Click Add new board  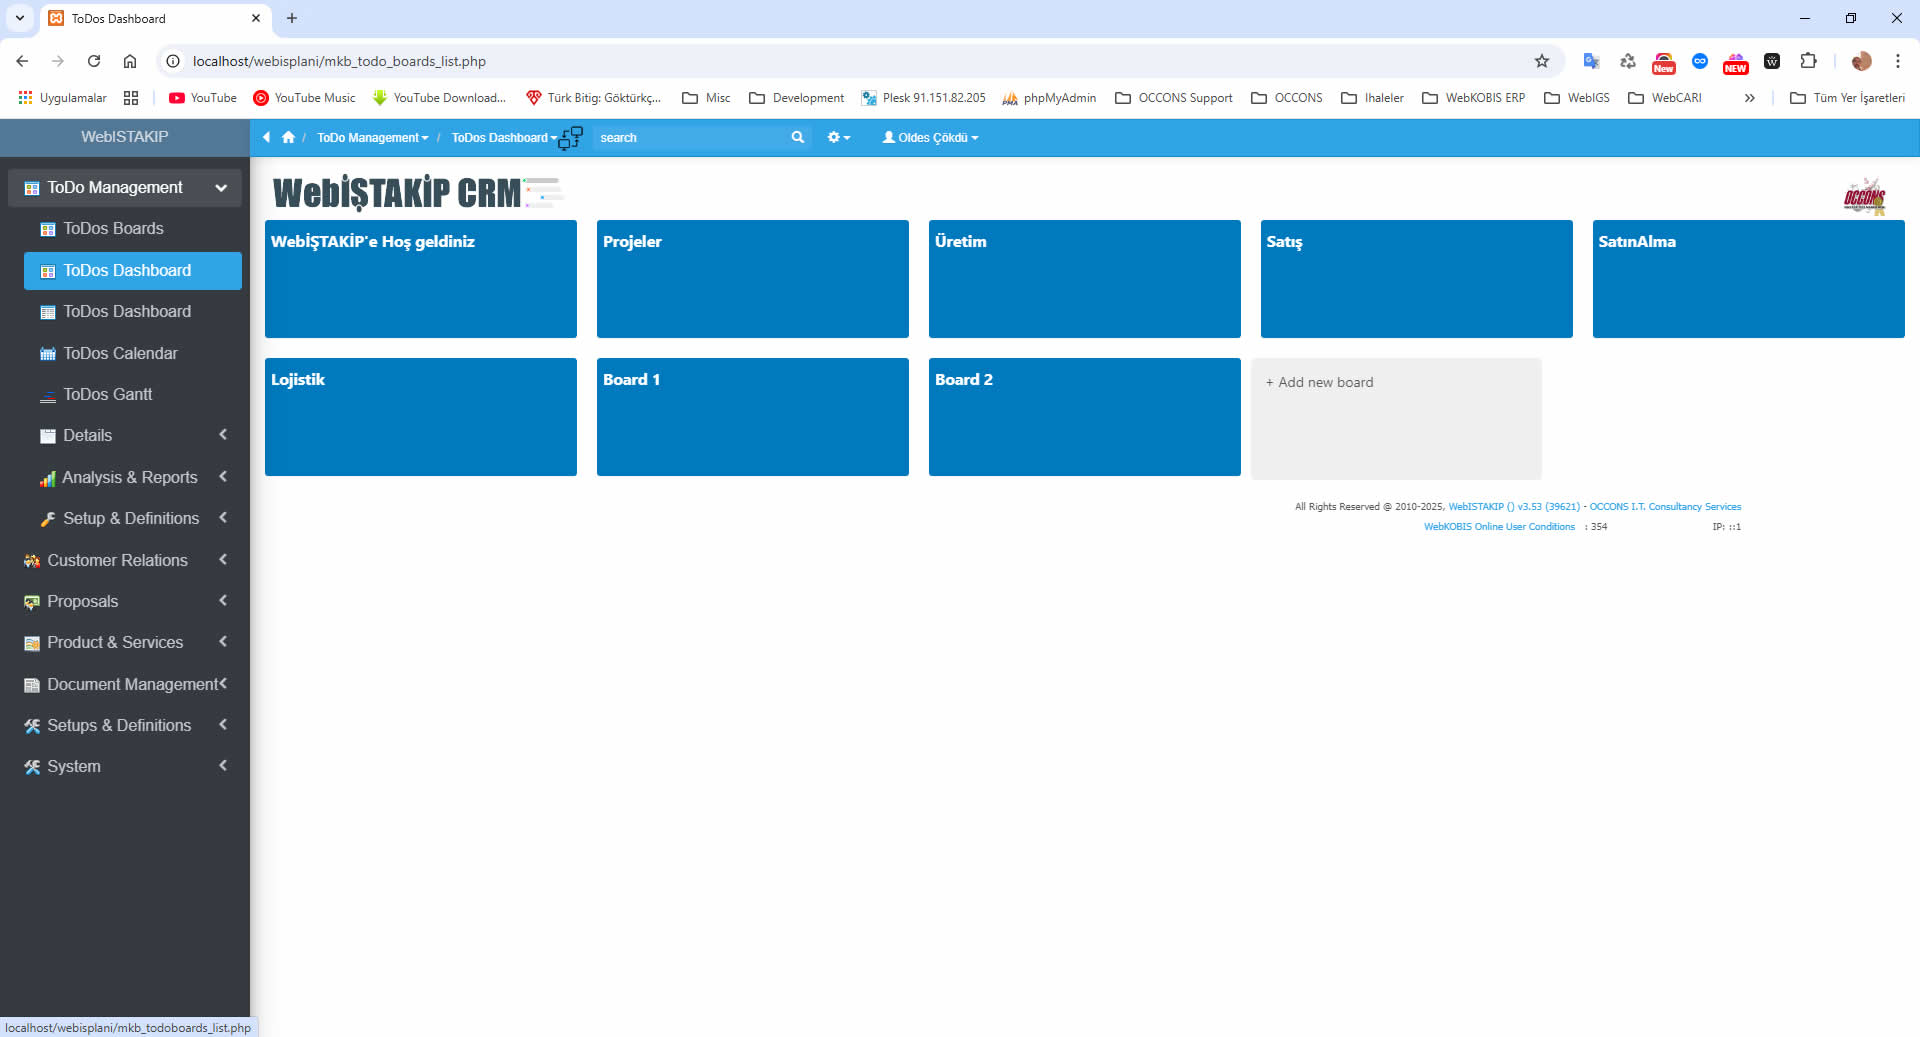coord(1396,419)
